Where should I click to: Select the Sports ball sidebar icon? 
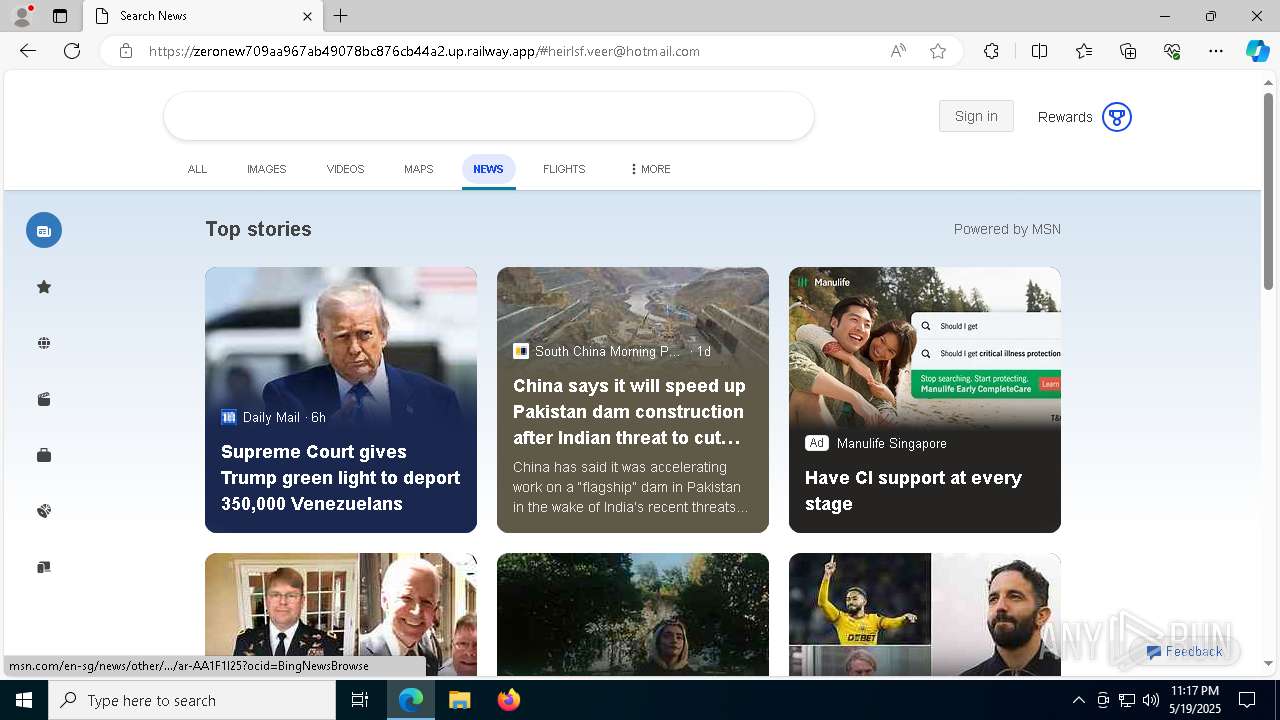click(x=44, y=511)
